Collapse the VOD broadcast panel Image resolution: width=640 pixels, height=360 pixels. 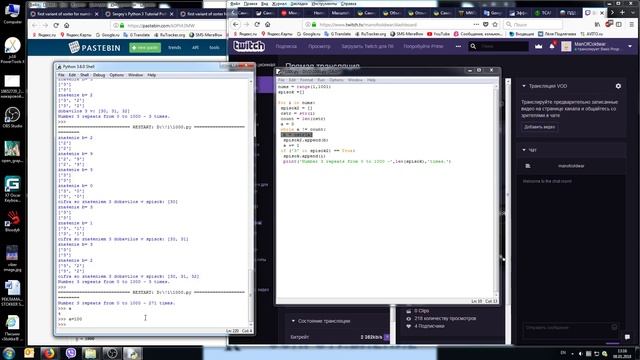(x=524, y=86)
